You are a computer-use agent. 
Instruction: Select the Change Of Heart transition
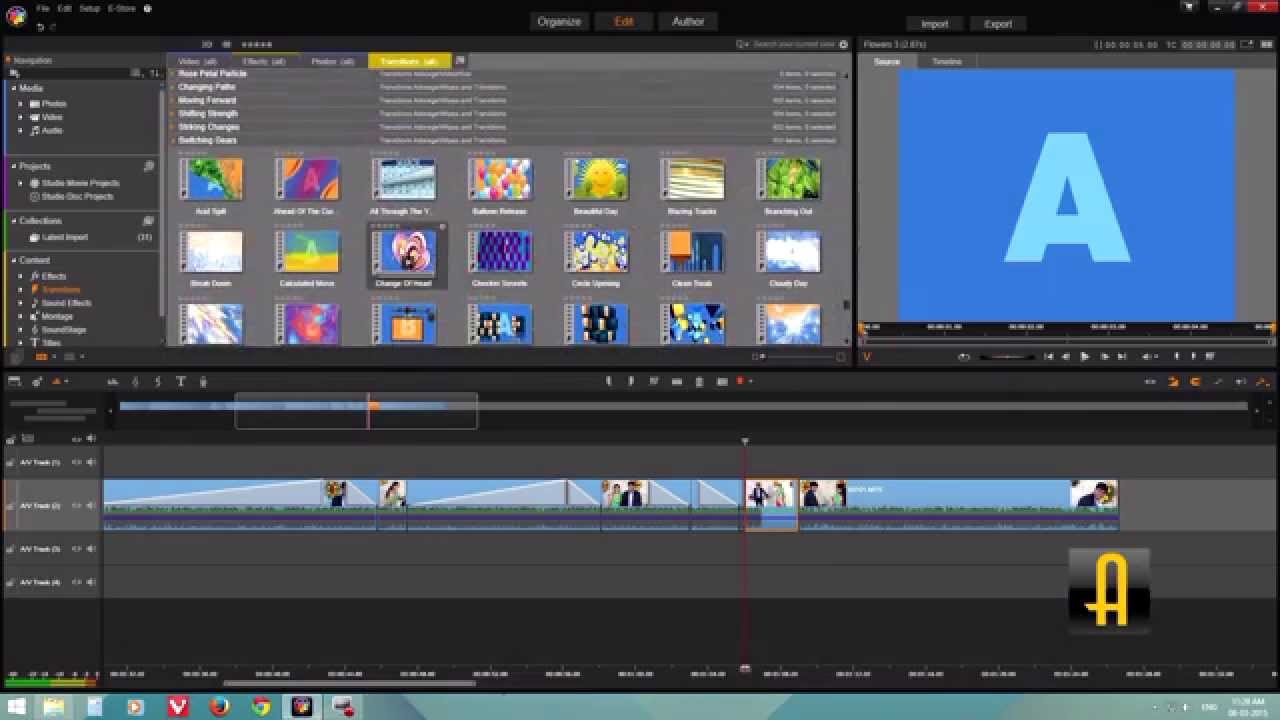(x=404, y=252)
